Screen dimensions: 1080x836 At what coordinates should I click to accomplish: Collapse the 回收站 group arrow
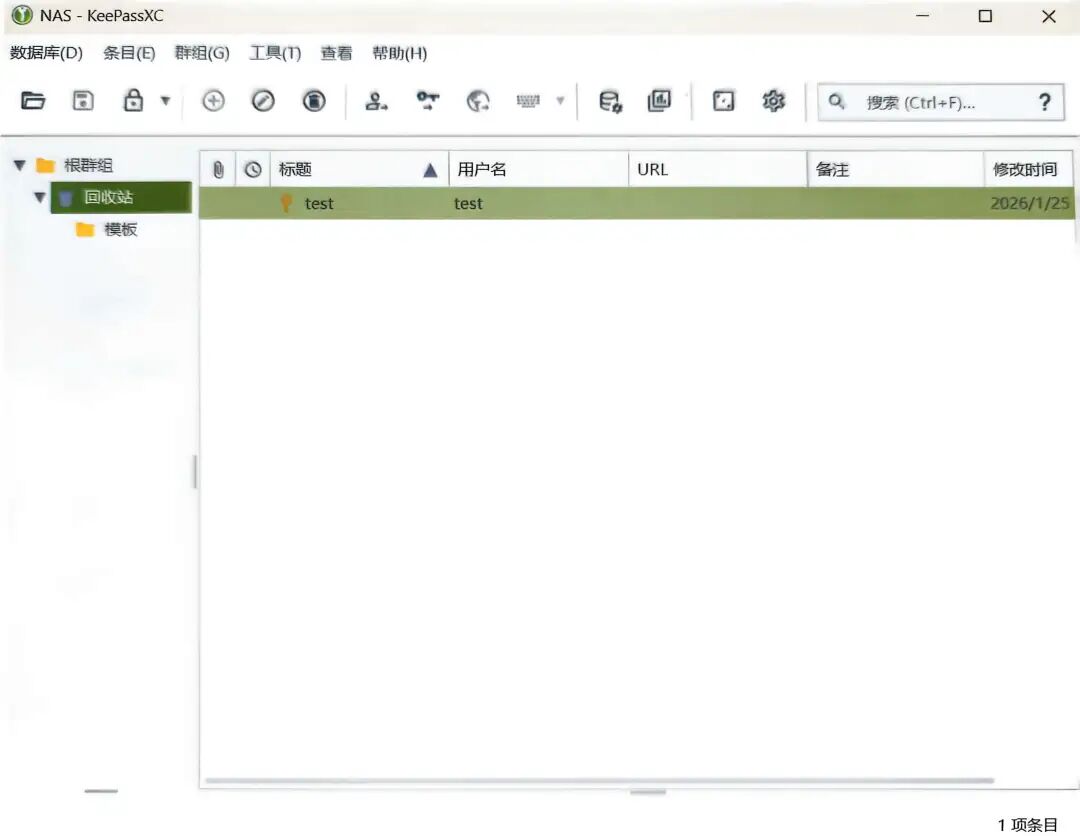coord(40,198)
